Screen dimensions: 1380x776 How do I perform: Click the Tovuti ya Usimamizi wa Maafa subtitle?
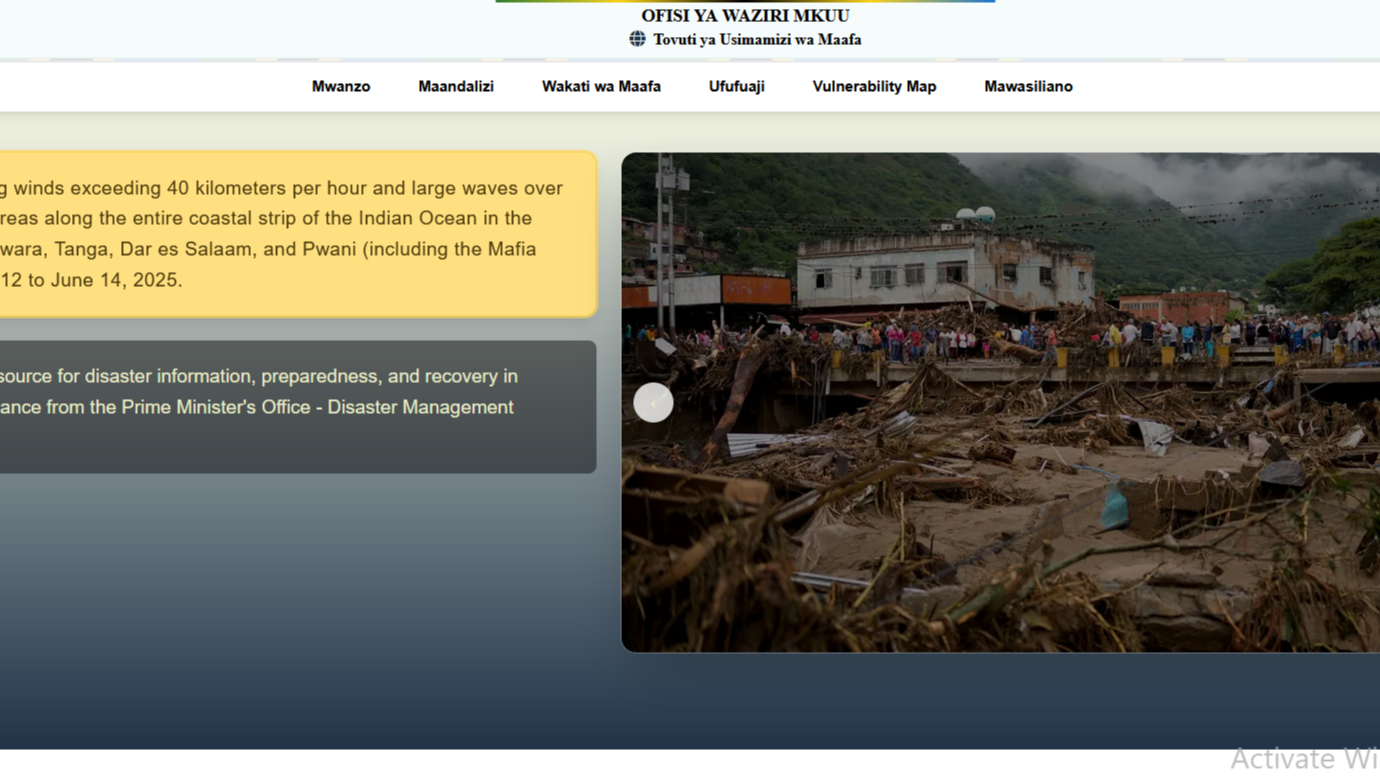point(757,40)
